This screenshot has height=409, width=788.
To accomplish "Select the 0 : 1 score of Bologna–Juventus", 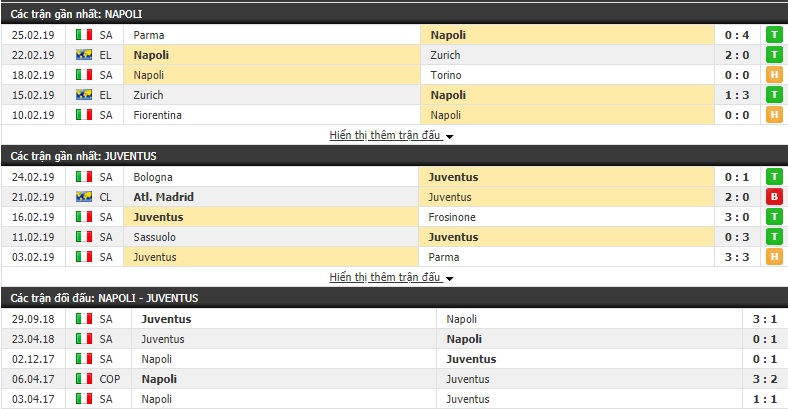I will 737,177.
